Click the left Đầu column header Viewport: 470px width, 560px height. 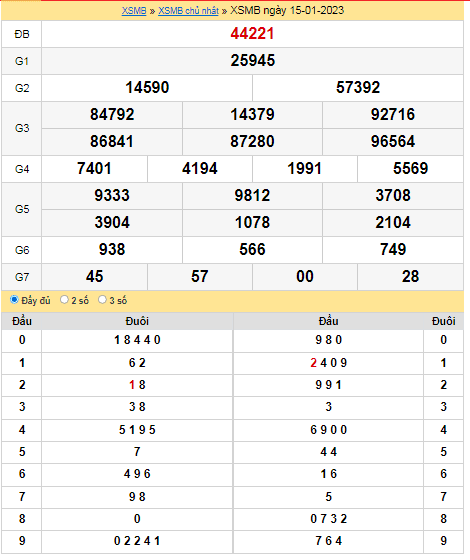(22, 321)
